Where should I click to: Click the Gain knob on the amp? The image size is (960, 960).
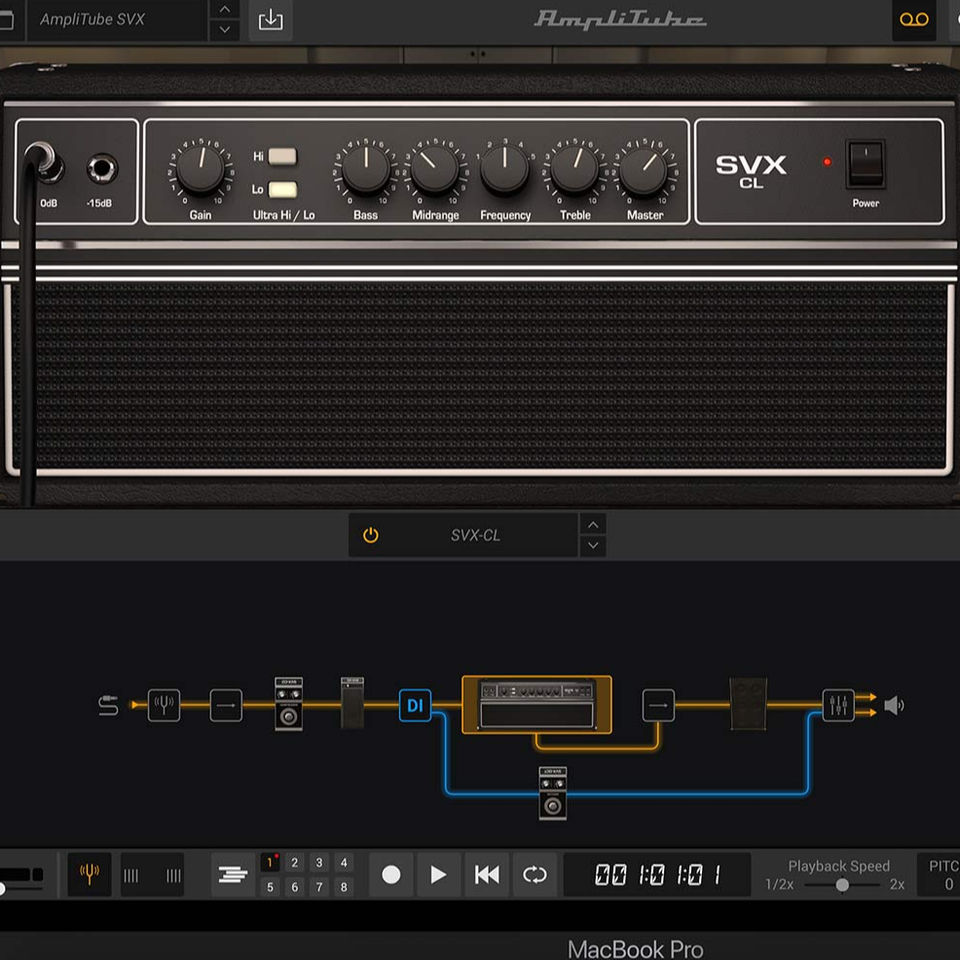point(201,168)
